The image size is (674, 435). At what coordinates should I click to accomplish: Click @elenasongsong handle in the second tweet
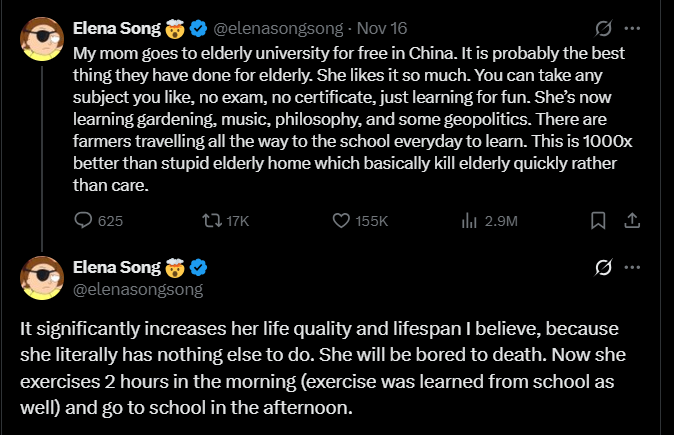coord(138,290)
